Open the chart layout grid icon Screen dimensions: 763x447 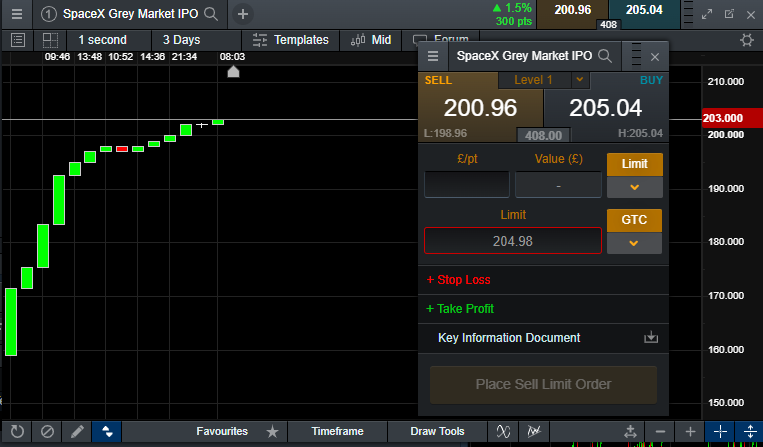click(50, 40)
